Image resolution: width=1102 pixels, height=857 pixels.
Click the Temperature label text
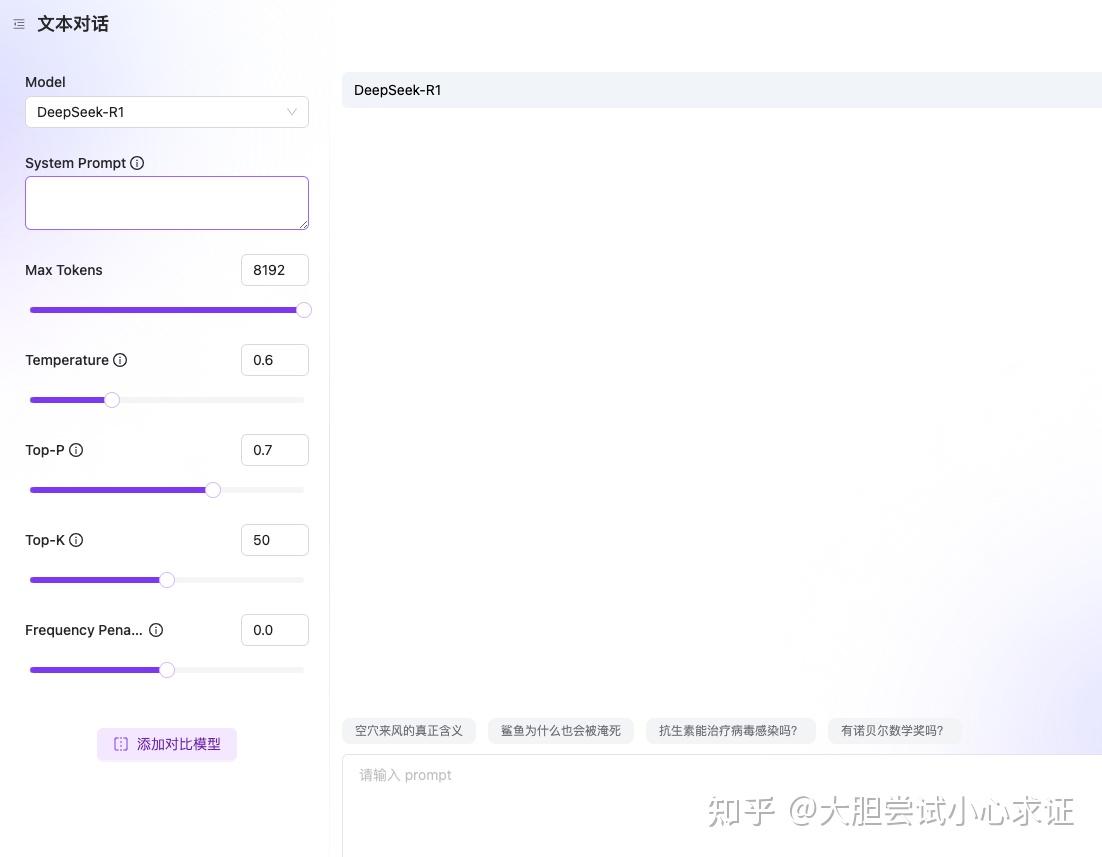click(67, 360)
